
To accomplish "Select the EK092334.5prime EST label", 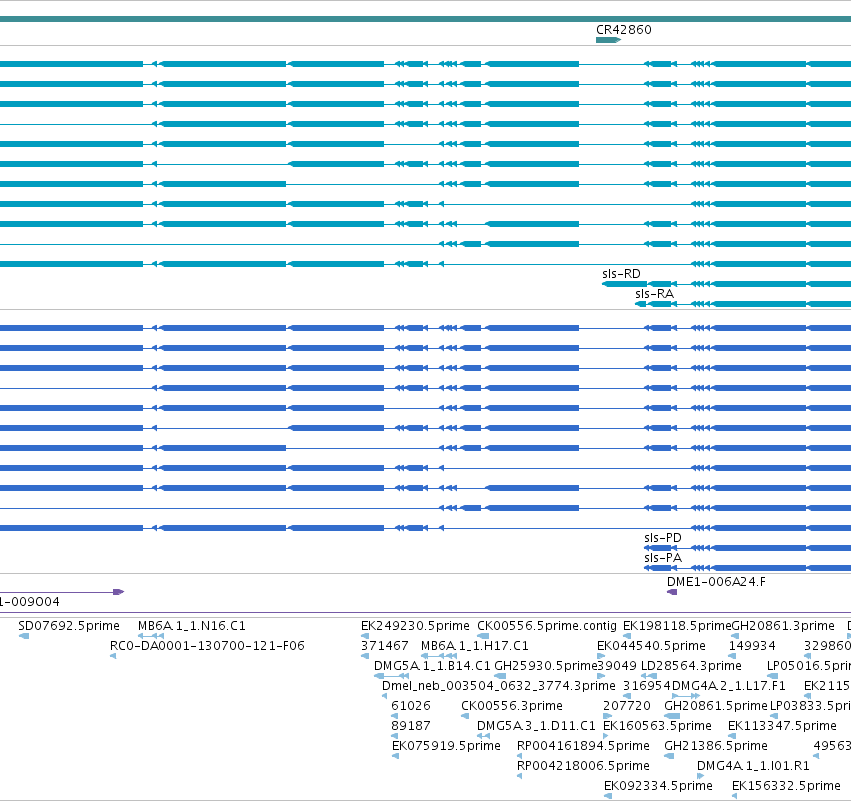I will (658, 786).
